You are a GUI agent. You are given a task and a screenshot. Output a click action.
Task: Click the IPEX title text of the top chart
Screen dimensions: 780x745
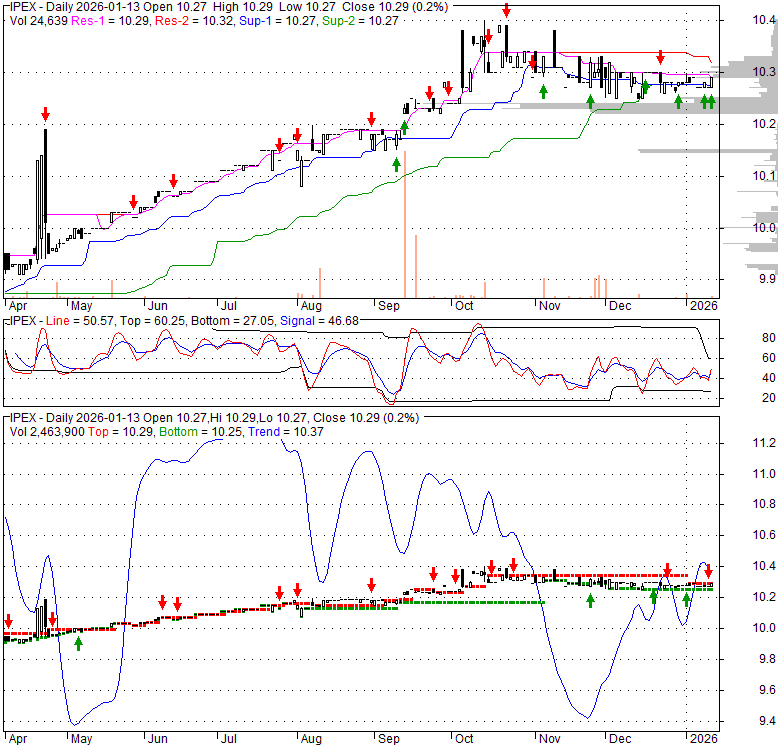[x=24, y=7]
